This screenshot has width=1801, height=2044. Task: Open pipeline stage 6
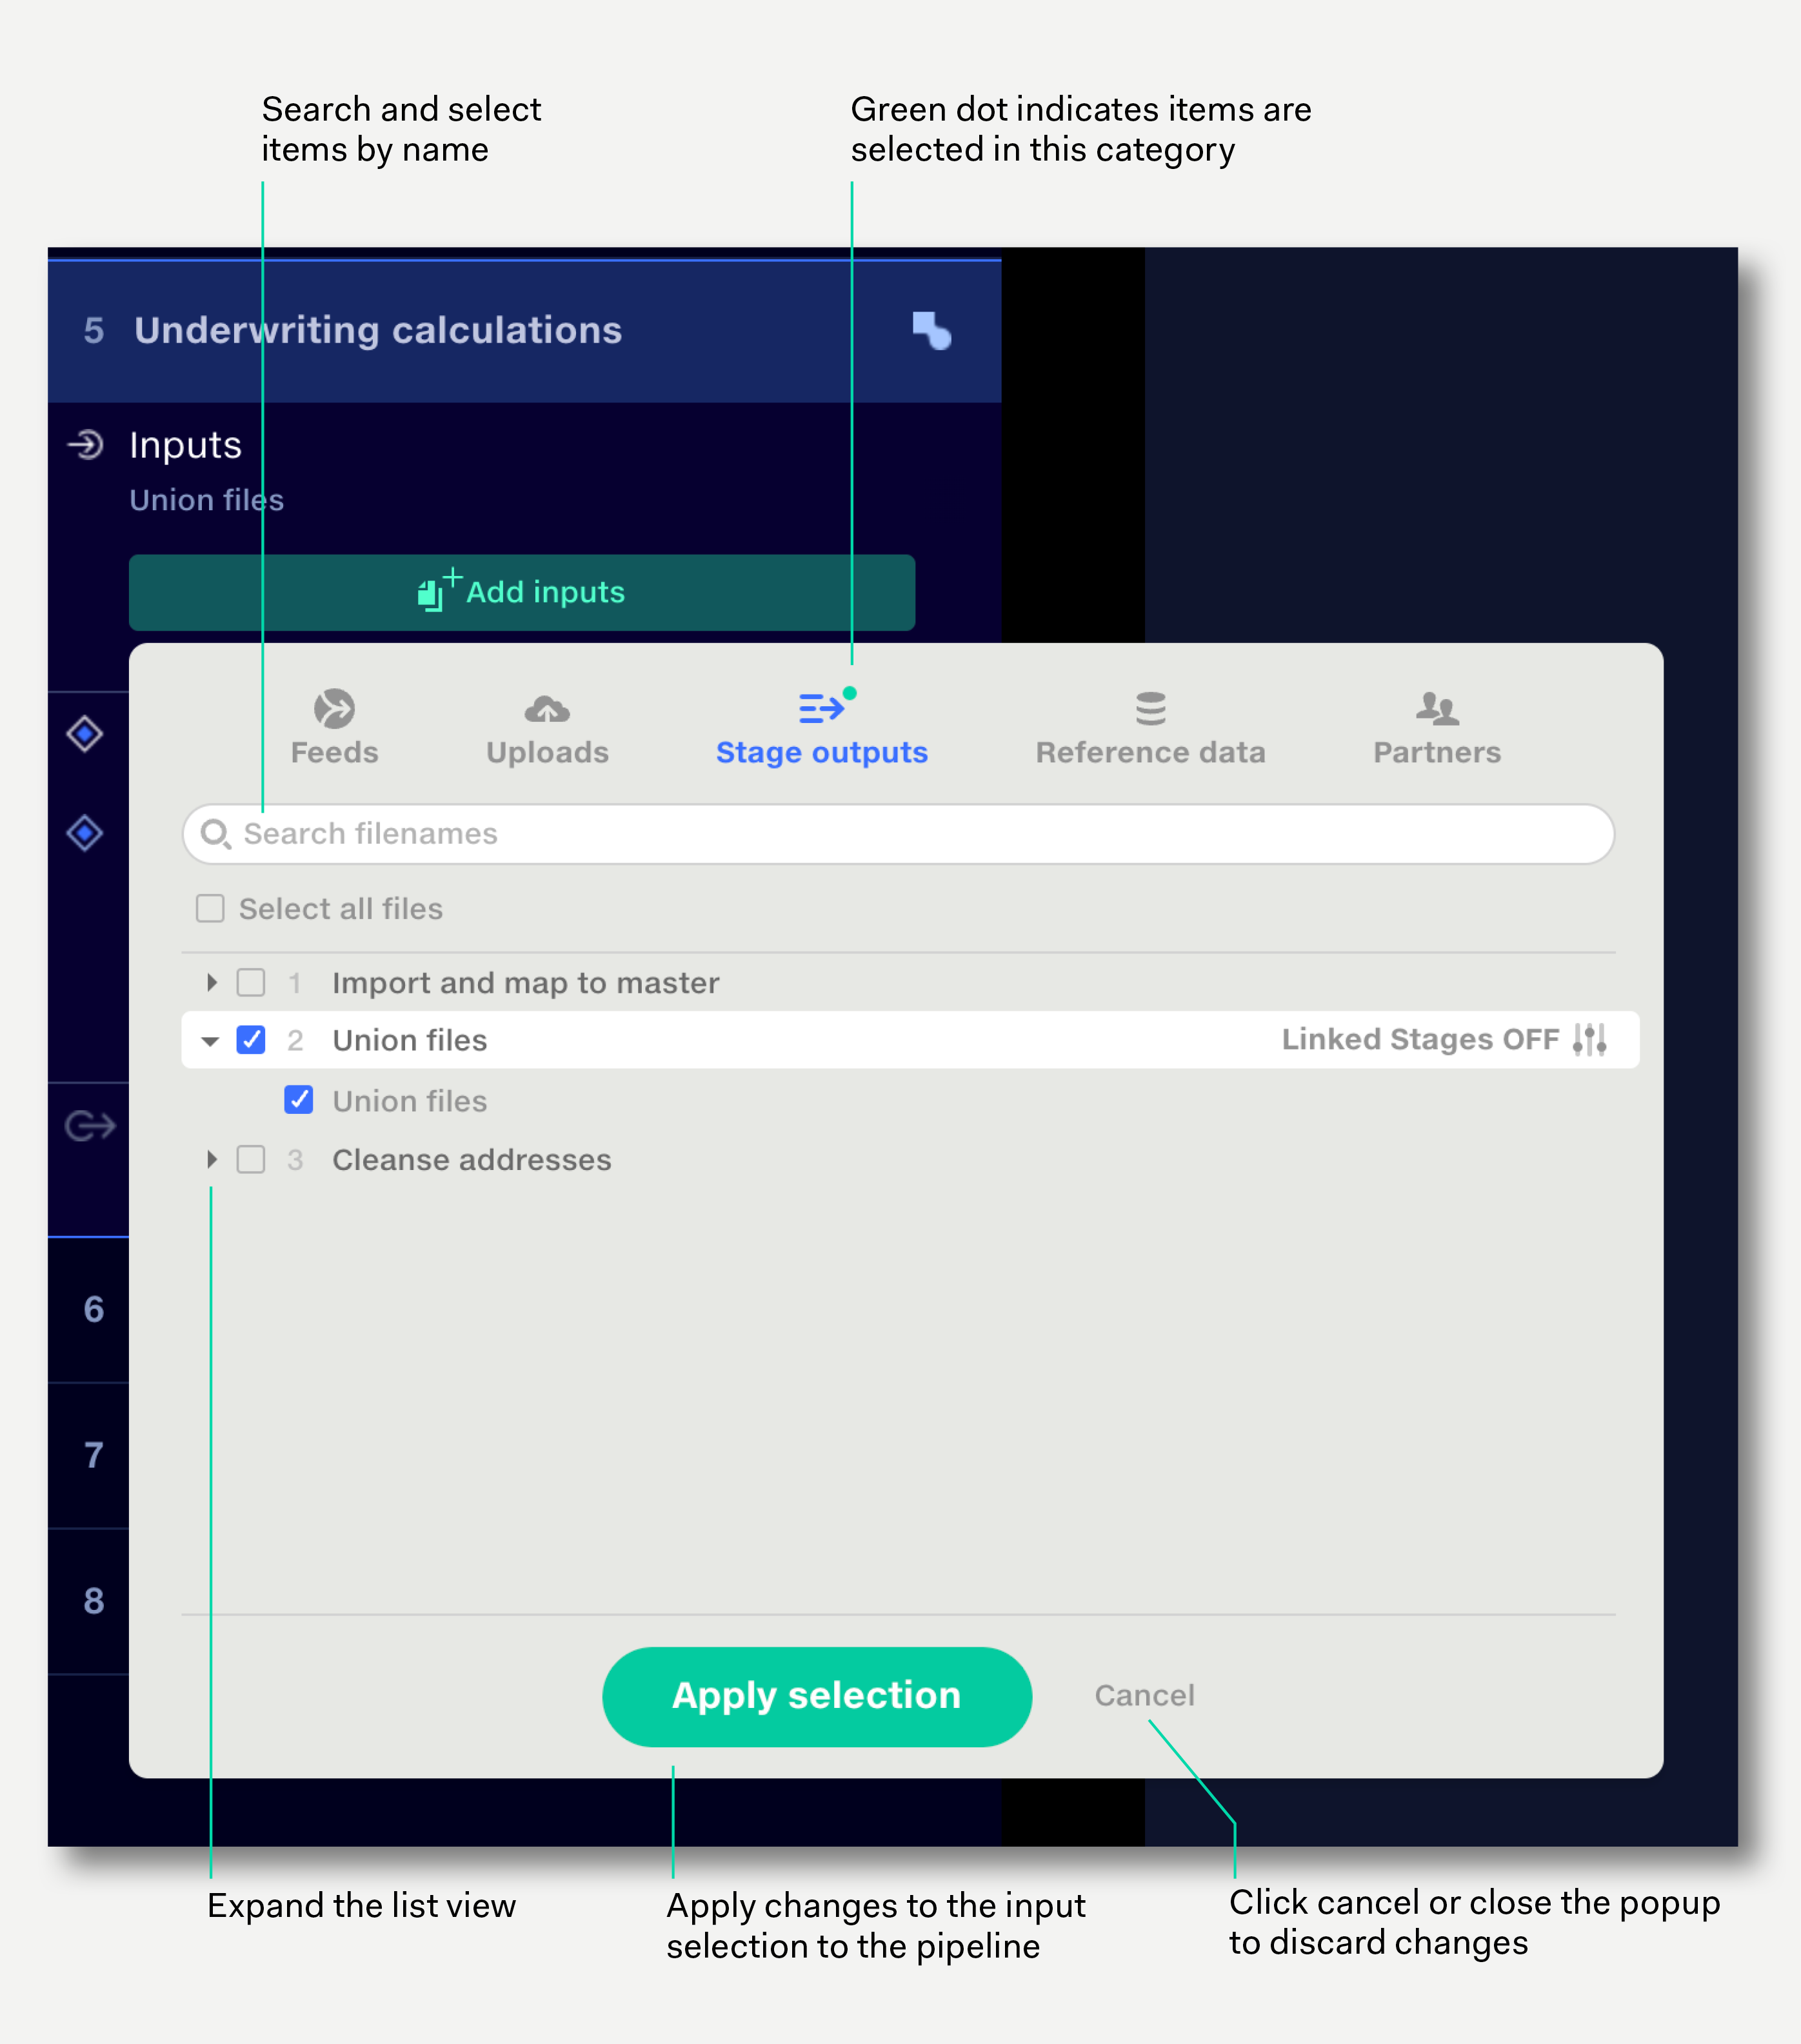[x=93, y=1309]
